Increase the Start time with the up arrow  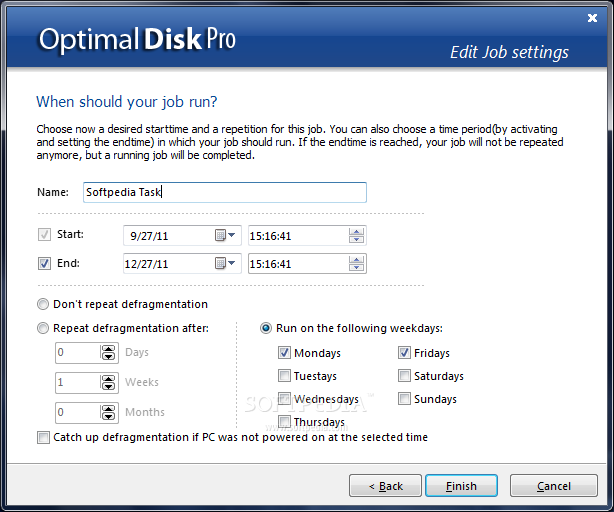(356, 232)
